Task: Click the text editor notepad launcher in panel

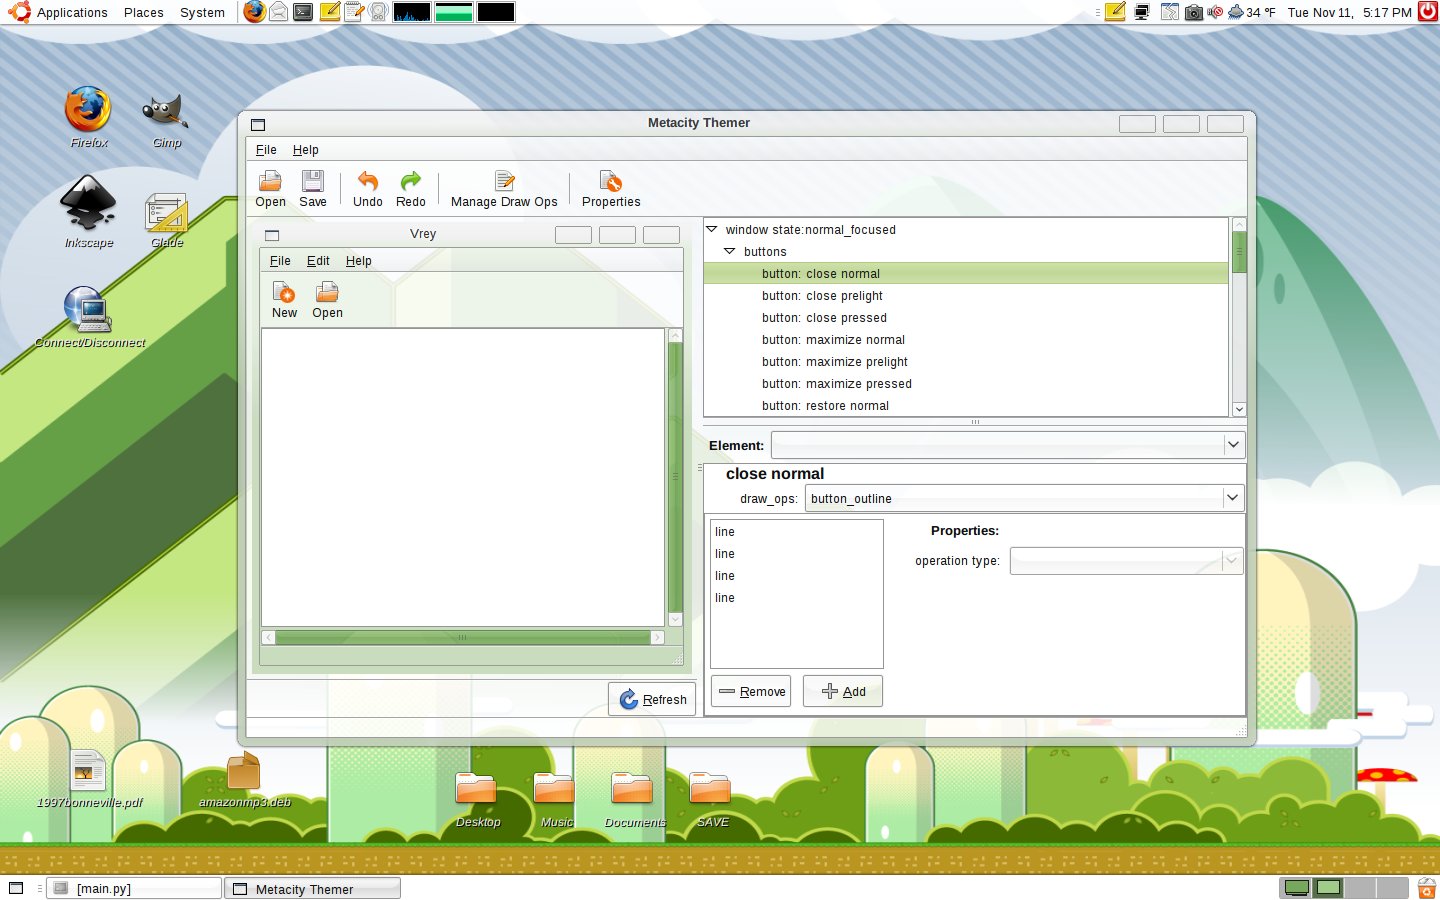Action: click(354, 12)
